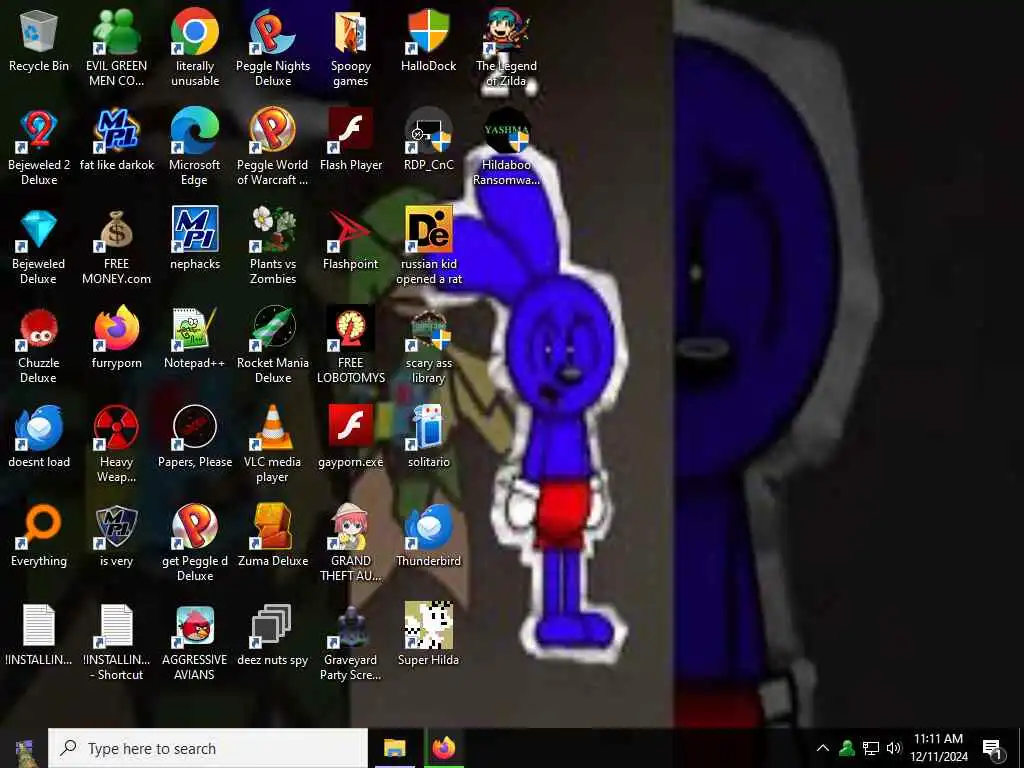Screen dimensions: 1024x768
Task: Select the Firefox icon labeled furryporn
Action: (116, 328)
